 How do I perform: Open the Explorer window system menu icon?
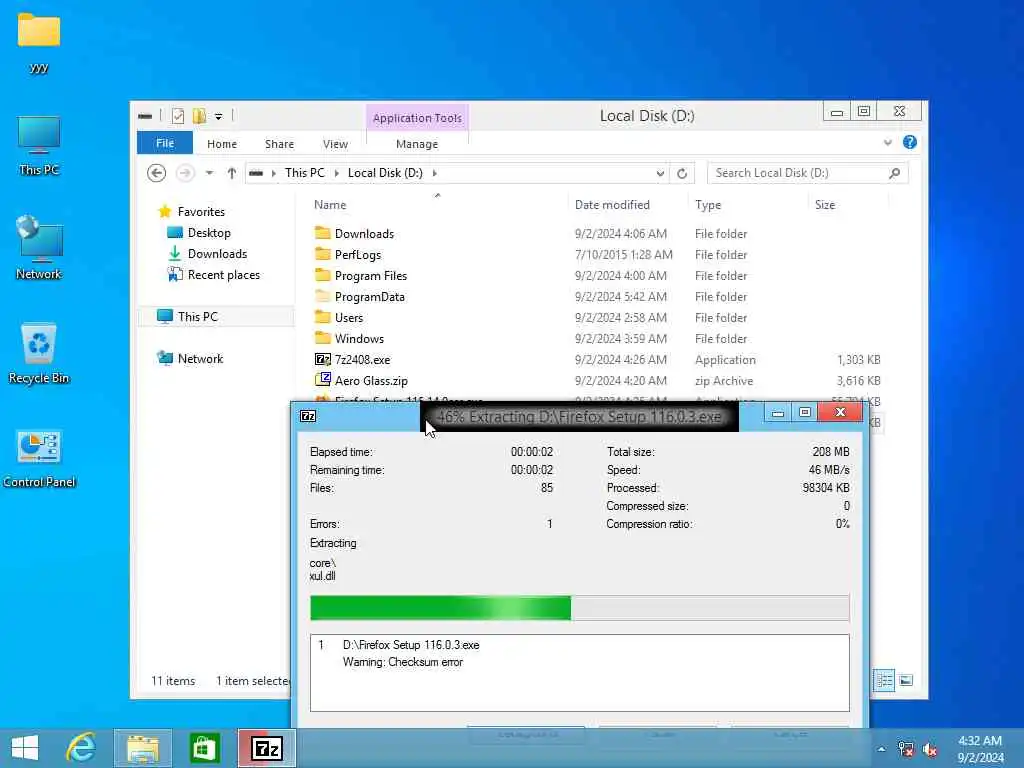coord(145,117)
